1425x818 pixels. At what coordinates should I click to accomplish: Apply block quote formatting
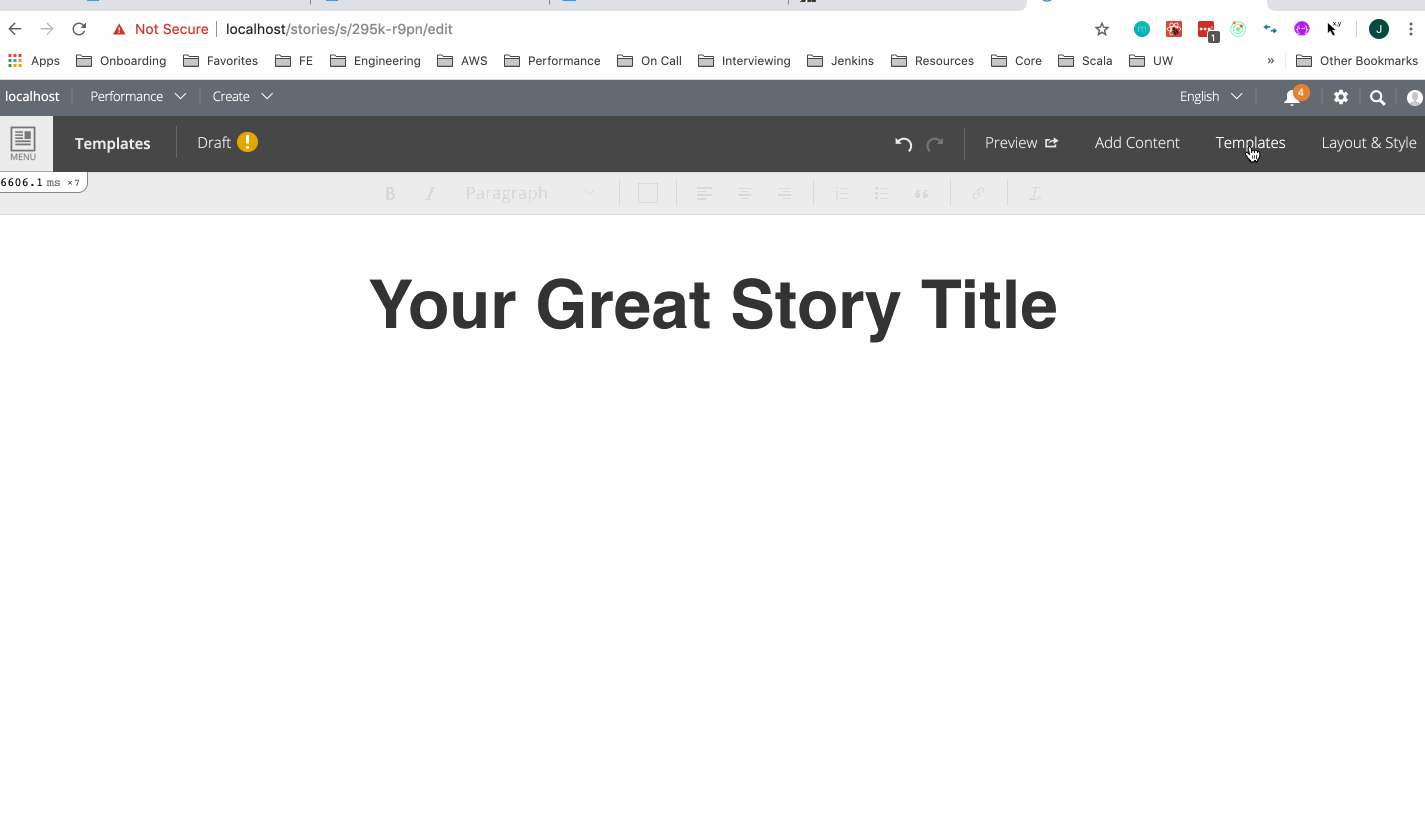[921, 193]
